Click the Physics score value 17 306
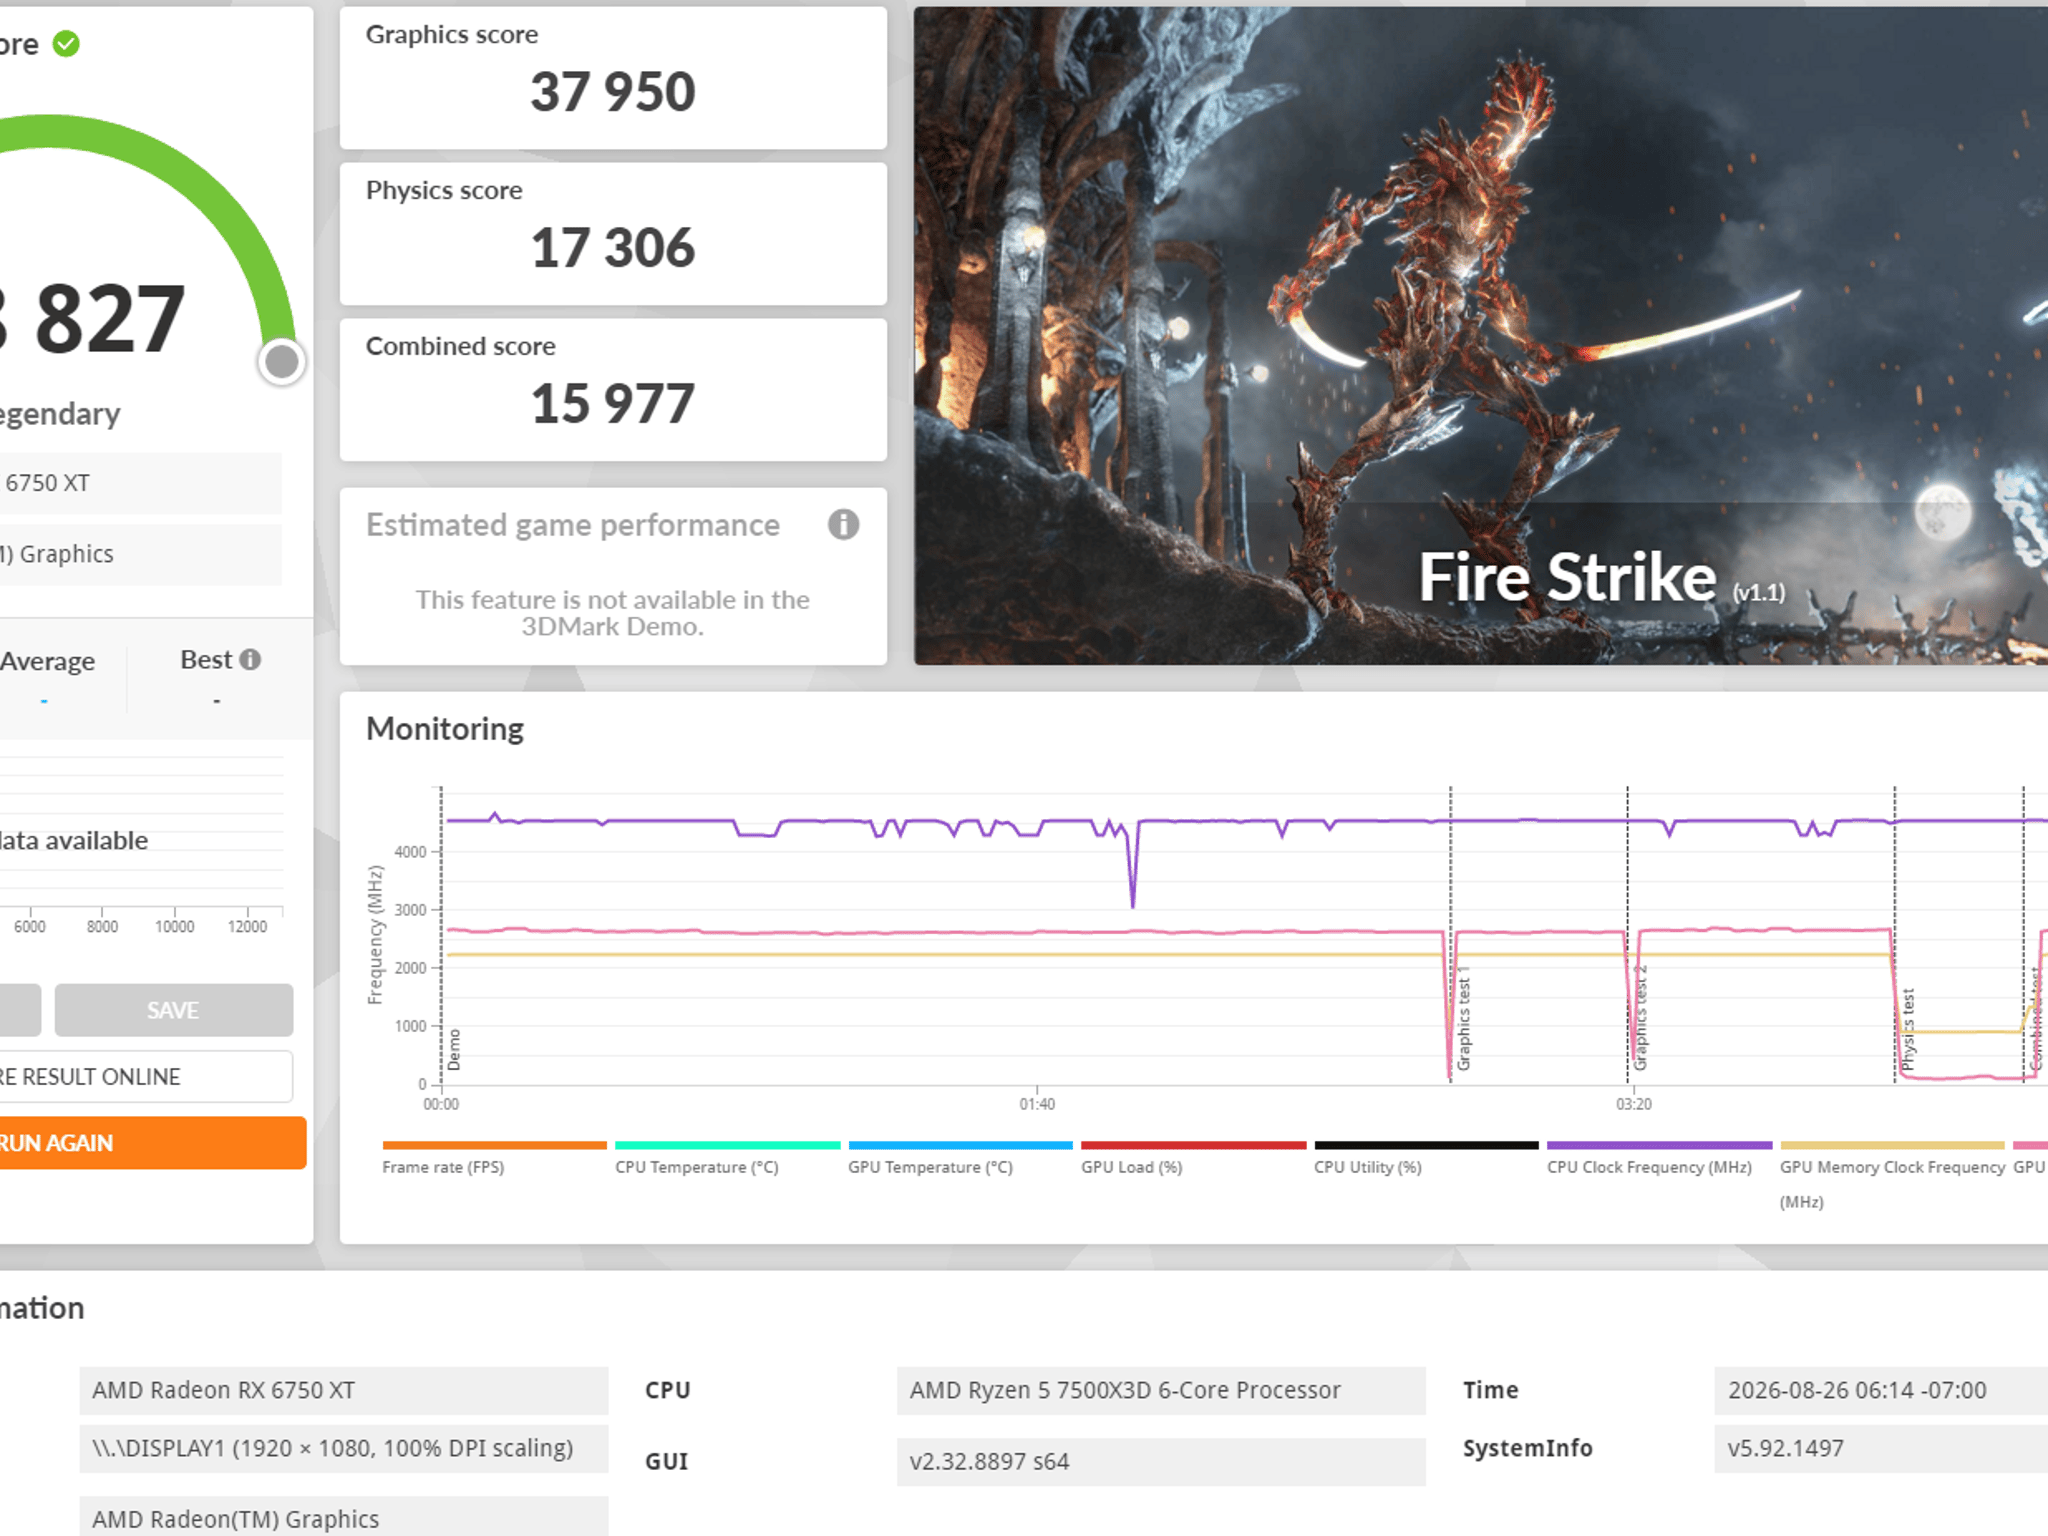This screenshot has width=2048, height=1536. [612, 248]
